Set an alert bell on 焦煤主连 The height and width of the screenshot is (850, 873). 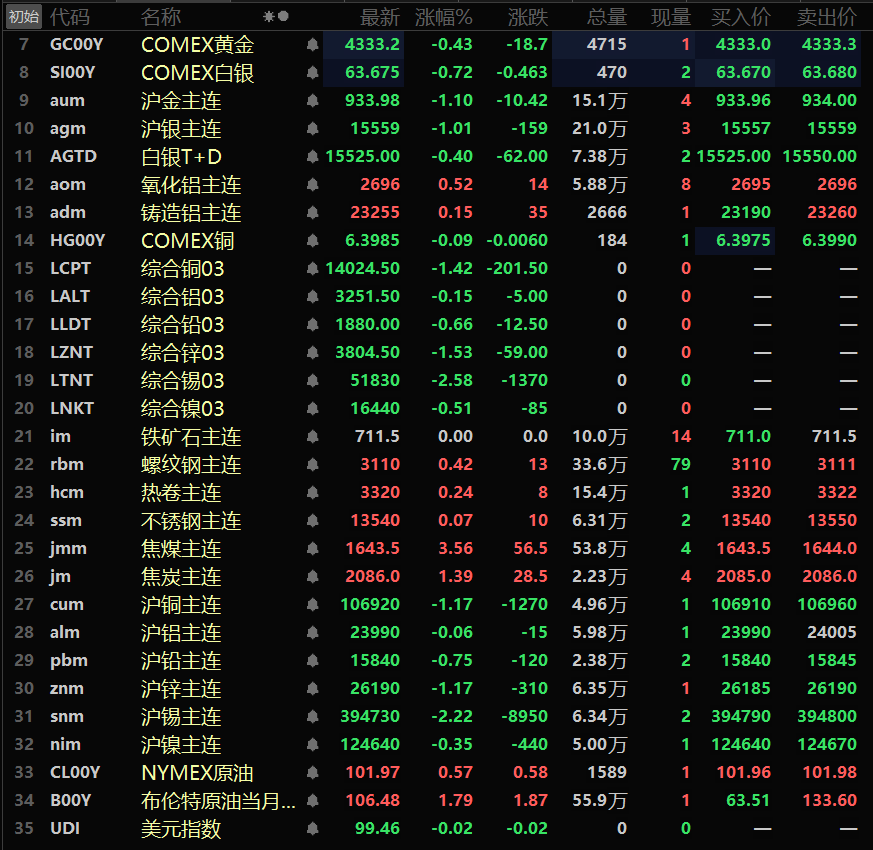[x=312, y=548]
